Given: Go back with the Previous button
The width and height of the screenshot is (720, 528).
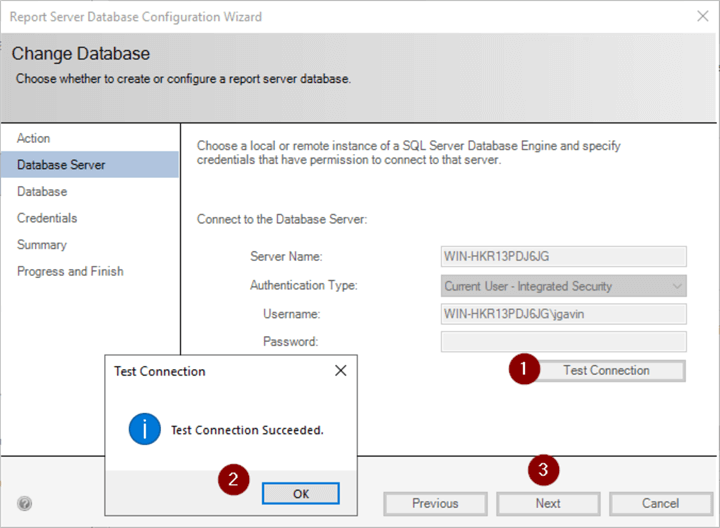Looking at the screenshot, I should [x=435, y=503].
